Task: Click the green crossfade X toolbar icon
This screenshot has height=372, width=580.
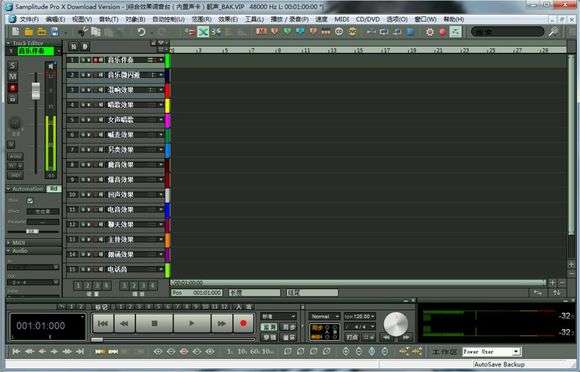Action: coord(203,32)
